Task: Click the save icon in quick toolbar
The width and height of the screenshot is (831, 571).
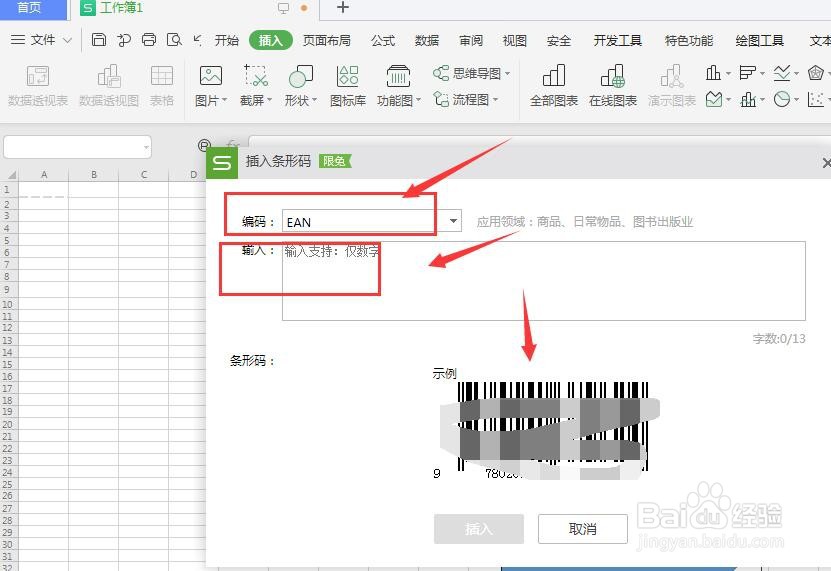Action: pyautogui.click(x=99, y=40)
